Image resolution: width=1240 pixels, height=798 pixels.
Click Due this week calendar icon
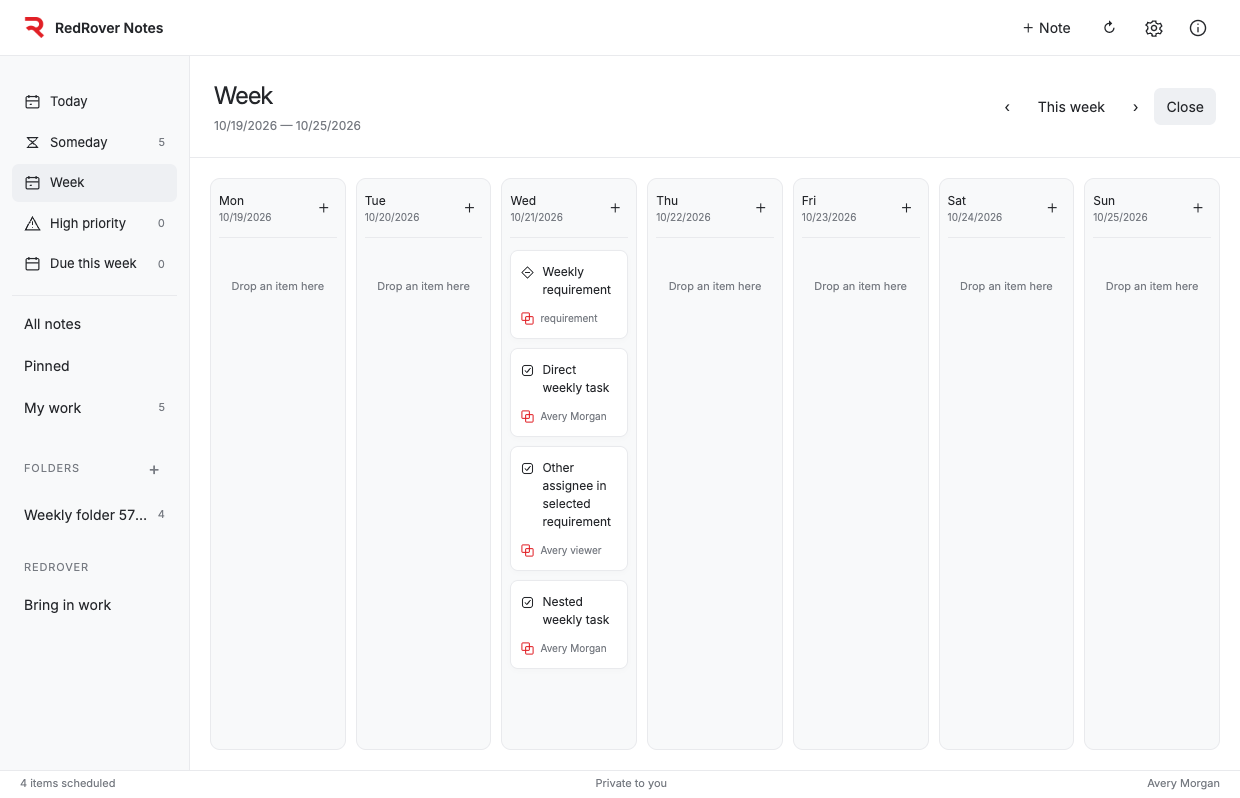[x=32, y=264]
